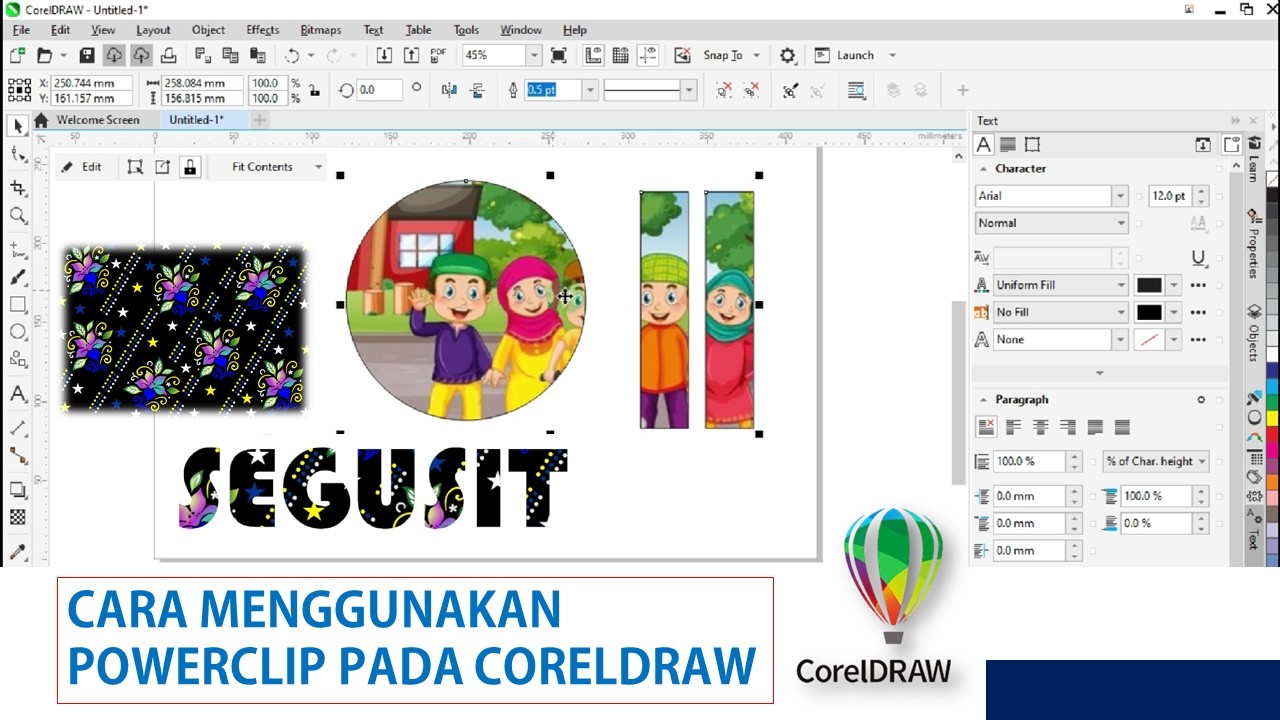Collapse the Character section
This screenshot has width=1280, height=720.
click(982, 169)
